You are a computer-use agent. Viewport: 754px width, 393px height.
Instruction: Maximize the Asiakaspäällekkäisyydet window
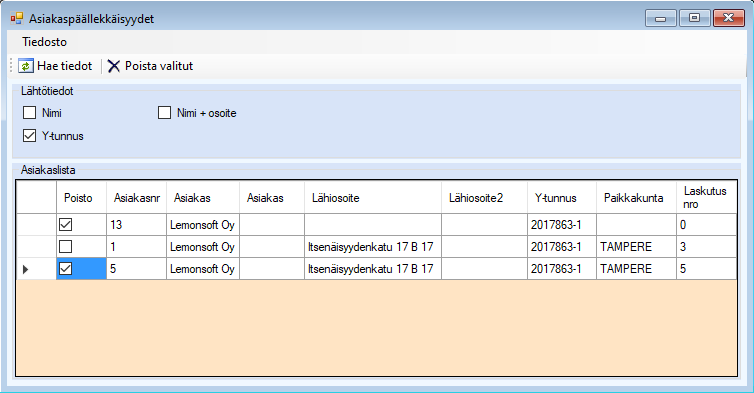tap(694, 18)
